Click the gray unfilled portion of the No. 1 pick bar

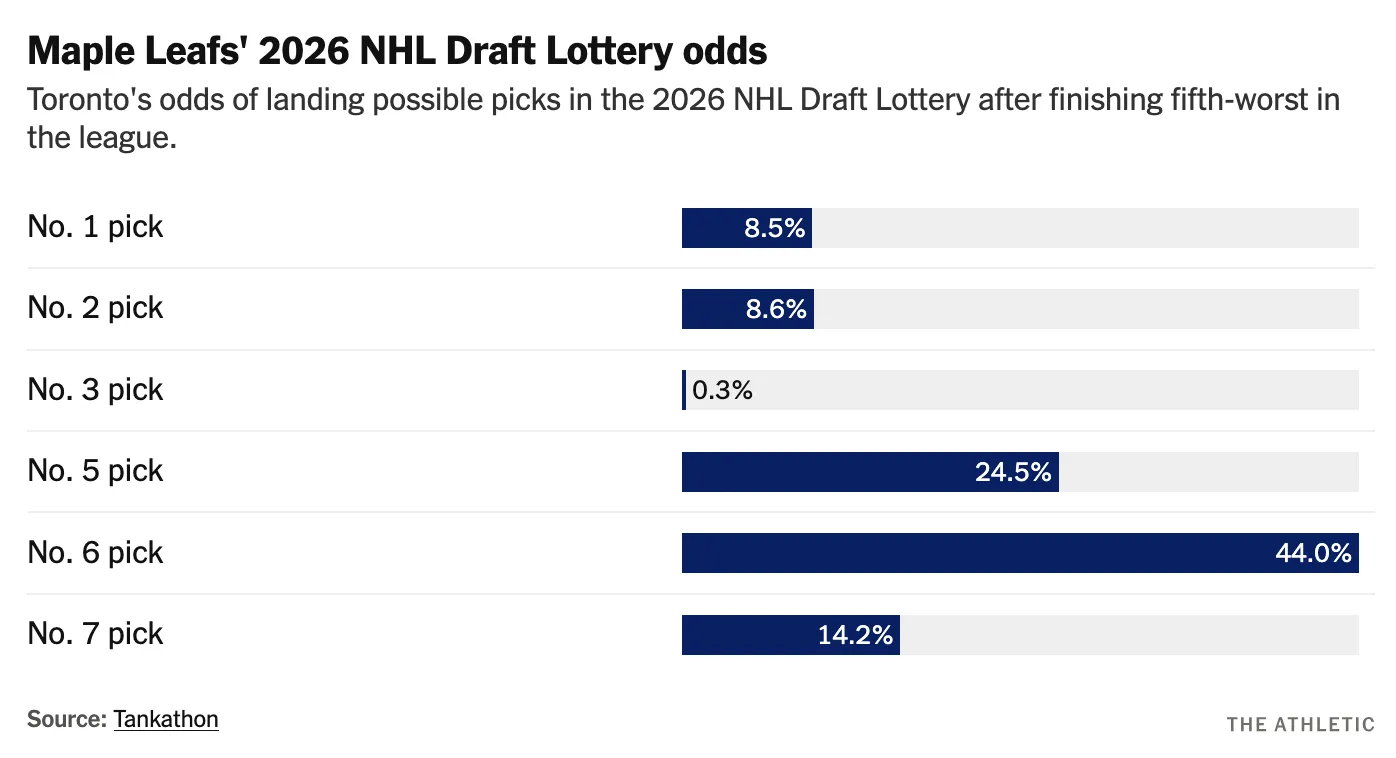(1085, 228)
